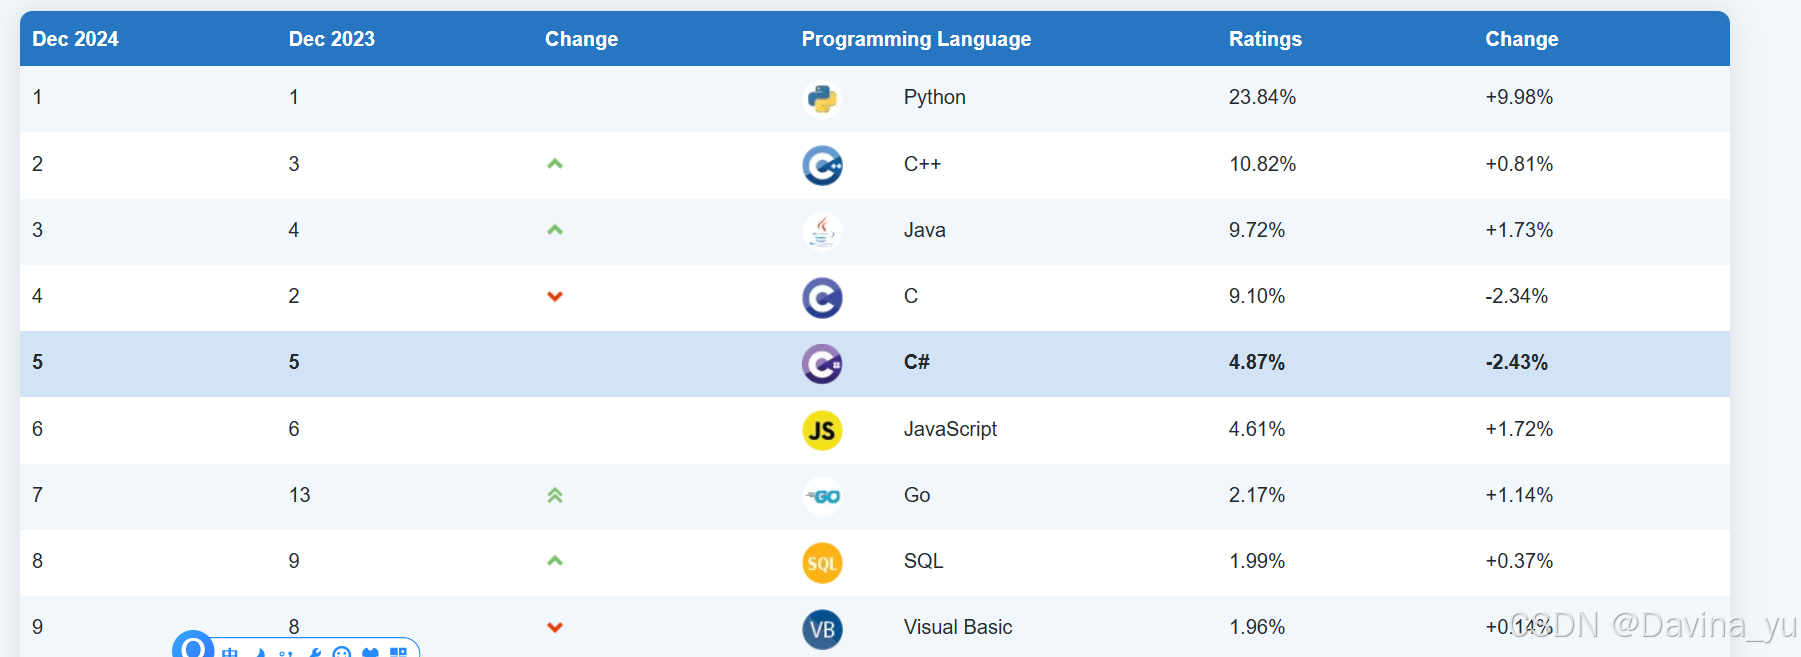Image resolution: width=1801 pixels, height=657 pixels.
Task: Click the Dec 2023 rank 9 in SQL row
Action: (x=294, y=561)
